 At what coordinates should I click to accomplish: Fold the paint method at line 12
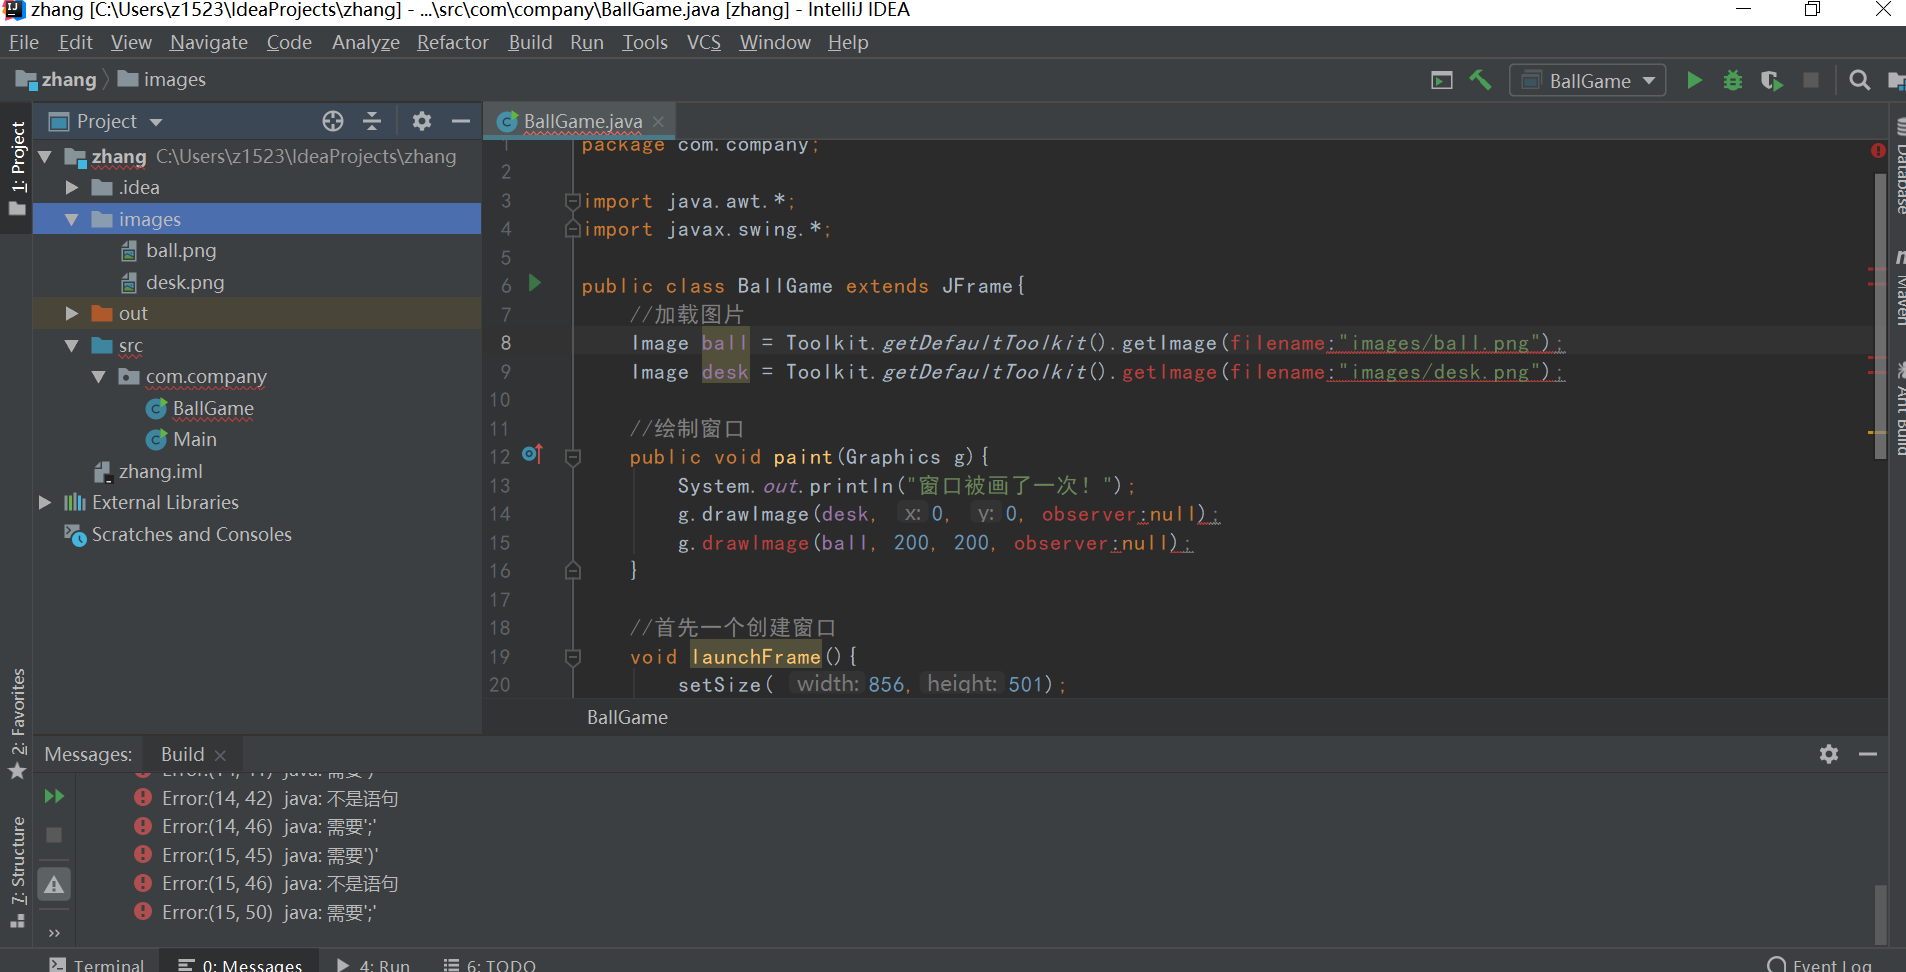(573, 457)
